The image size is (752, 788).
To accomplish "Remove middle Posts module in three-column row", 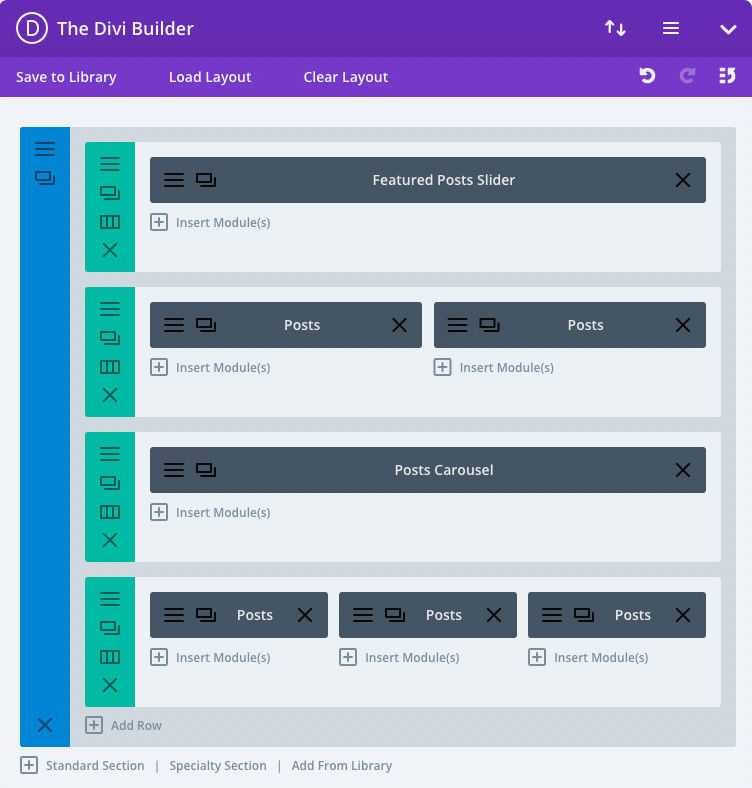I will [494, 615].
